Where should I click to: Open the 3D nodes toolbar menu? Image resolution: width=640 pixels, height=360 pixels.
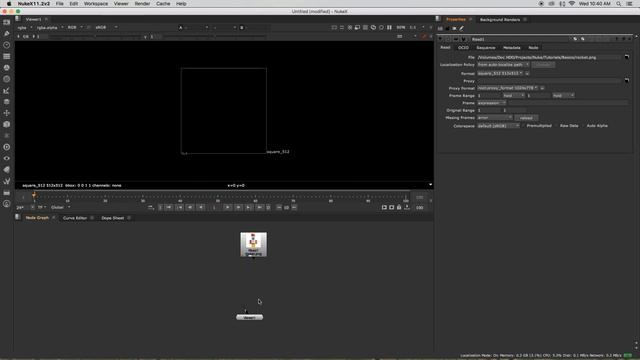tap(7, 124)
